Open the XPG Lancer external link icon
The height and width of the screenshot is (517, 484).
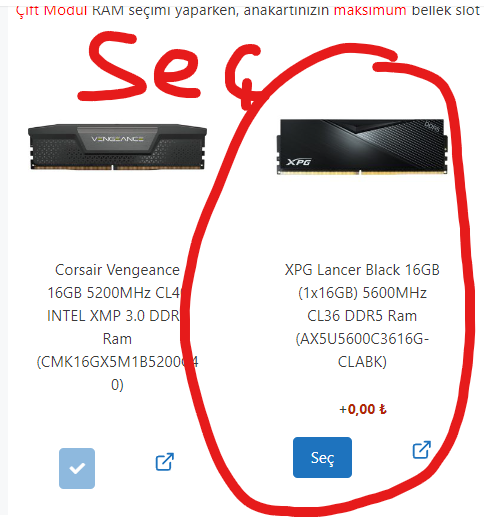pos(422,450)
